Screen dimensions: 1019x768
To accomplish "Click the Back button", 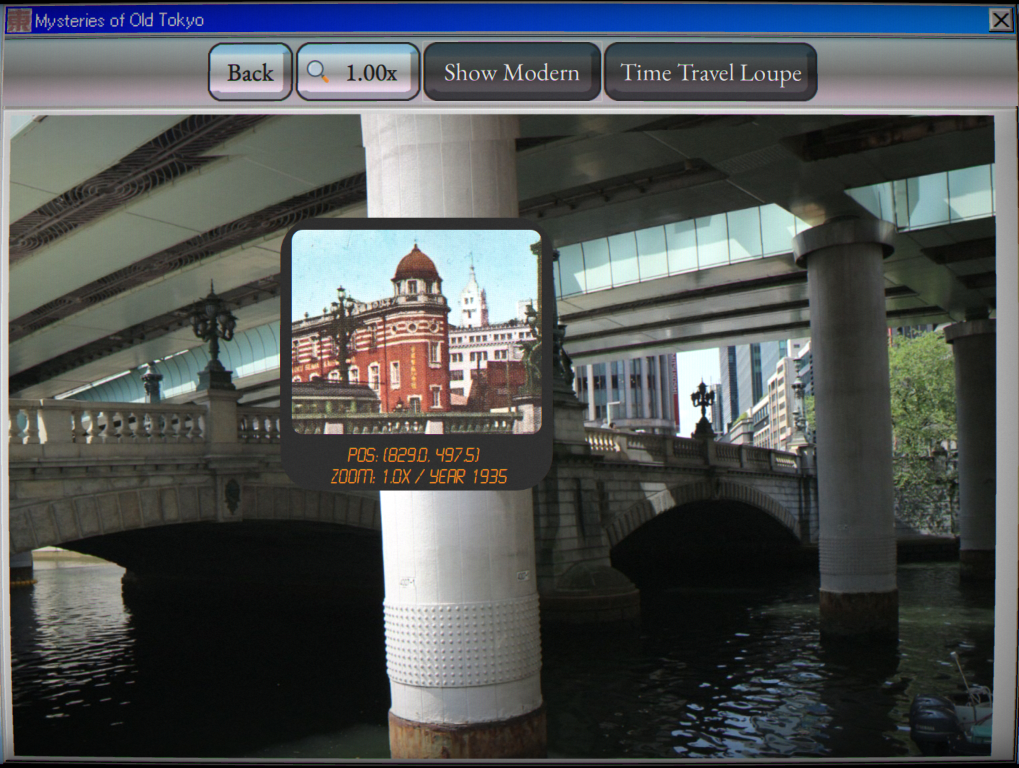I will click(250, 72).
